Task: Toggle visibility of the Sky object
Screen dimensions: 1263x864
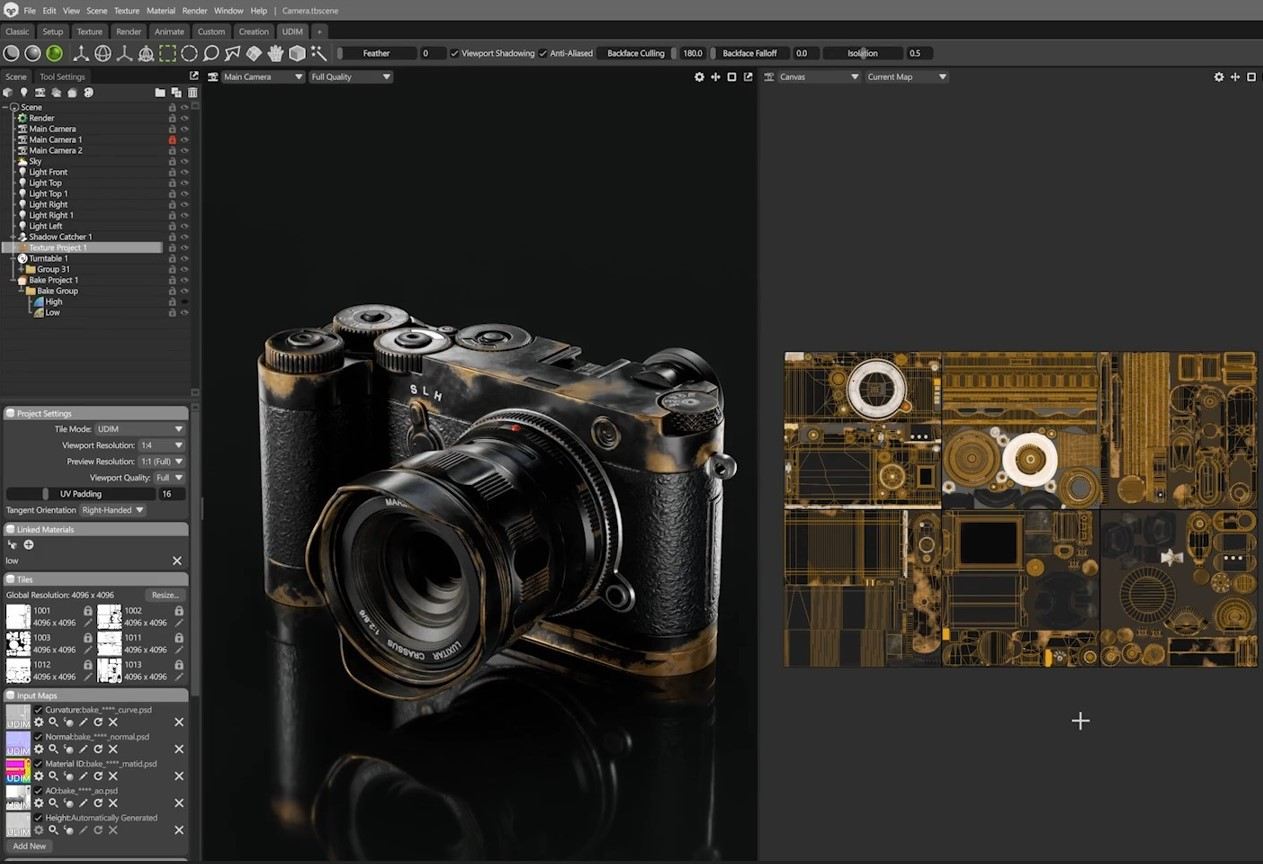Action: point(186,161)
